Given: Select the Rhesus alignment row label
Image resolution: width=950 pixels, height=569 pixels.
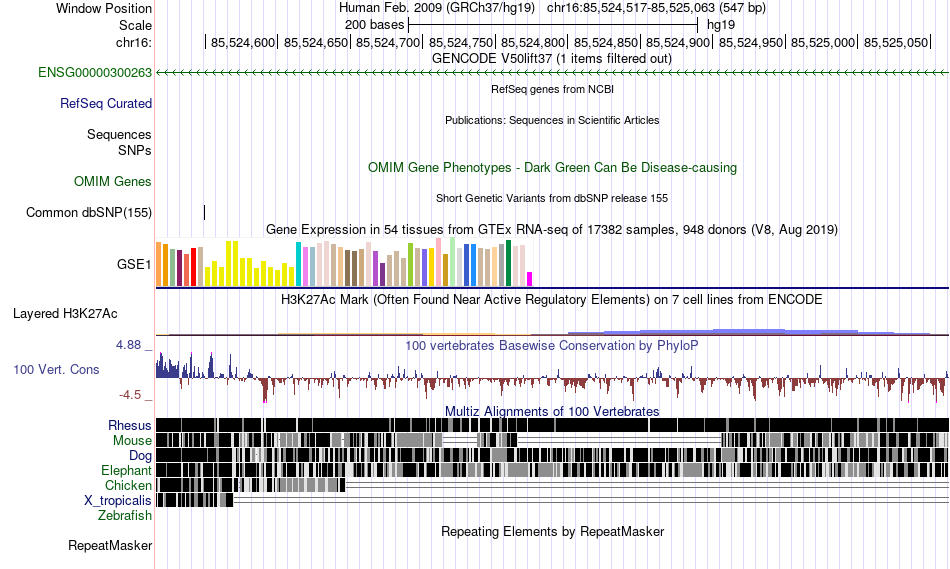Looking at the screenshot, I should coord(130,425).
